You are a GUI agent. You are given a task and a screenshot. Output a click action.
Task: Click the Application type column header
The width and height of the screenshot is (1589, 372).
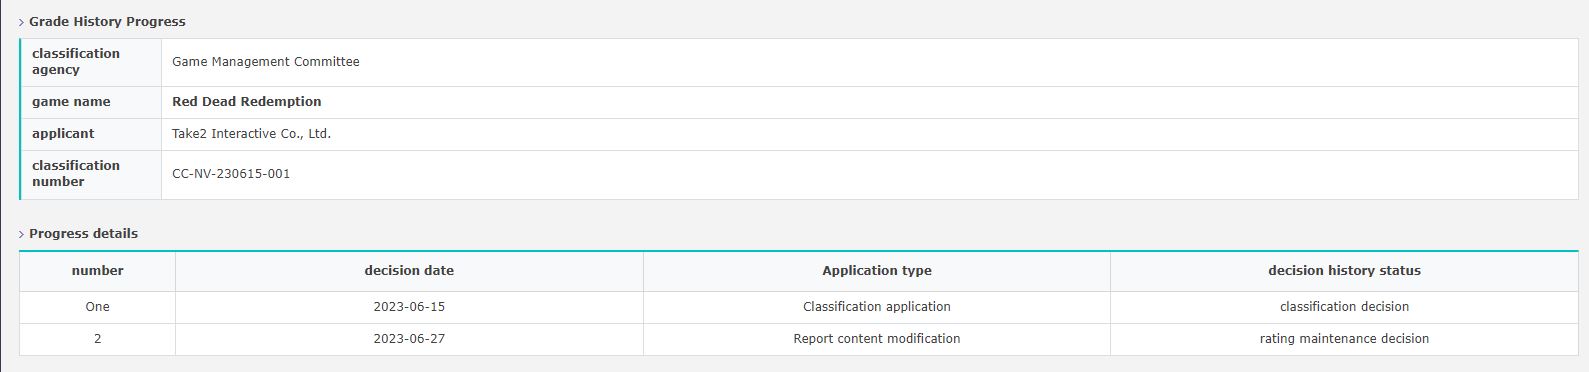pyautogui.click(x=877, y=271)
